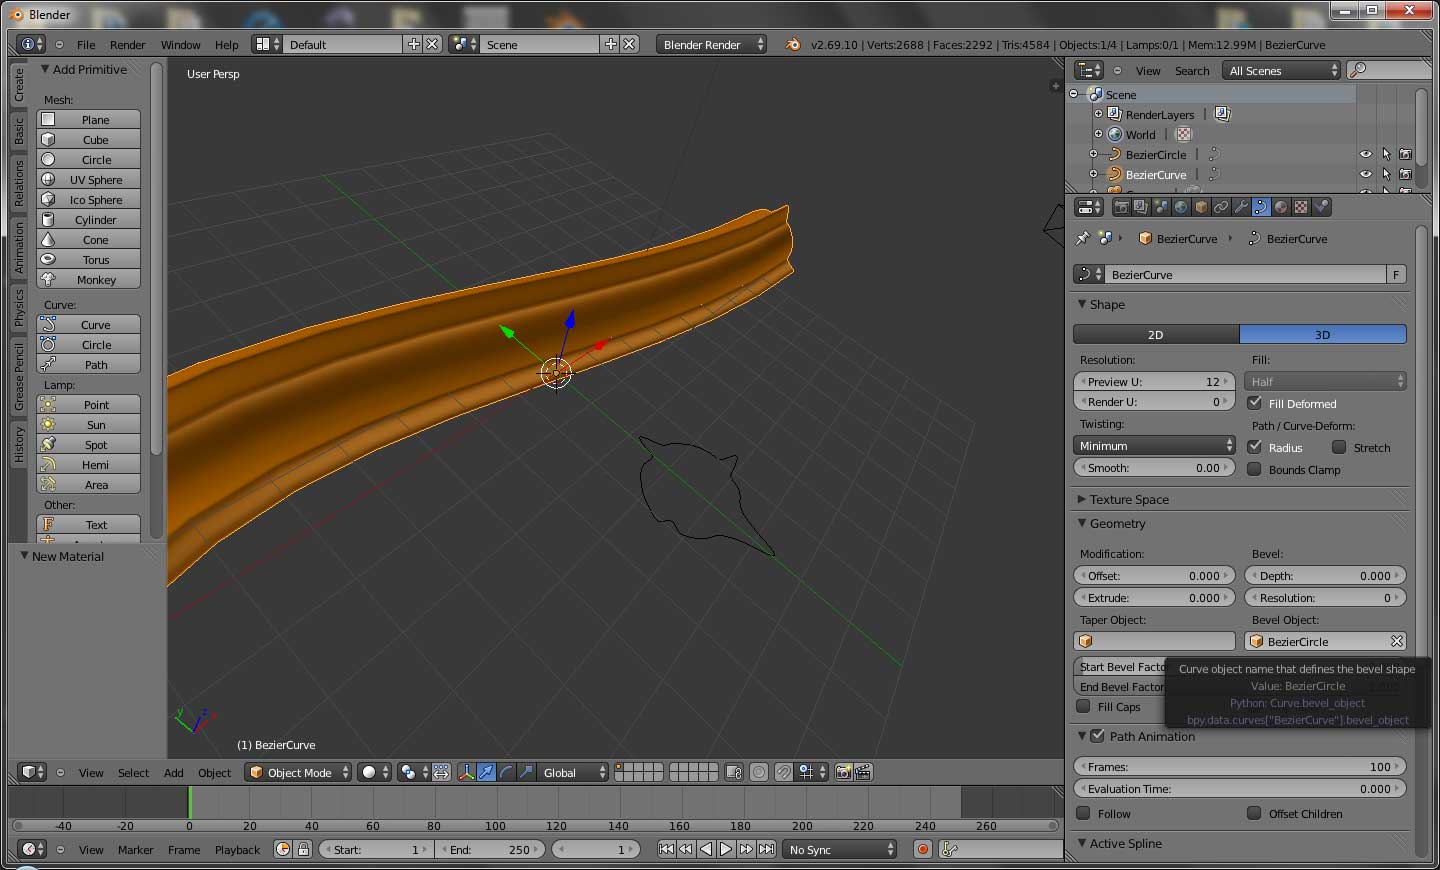Enable the Offset Children checkbox
Image resolution: width=1440 pixels, height=870 pixels.
1254,813
